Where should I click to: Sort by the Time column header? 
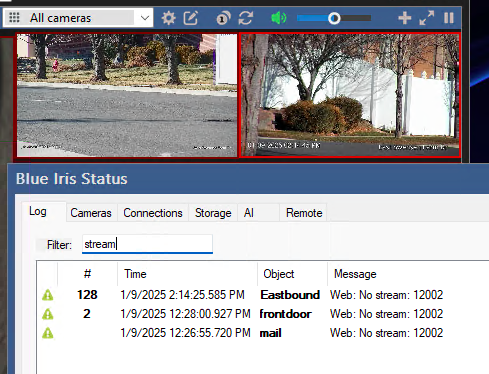[187, 274]
